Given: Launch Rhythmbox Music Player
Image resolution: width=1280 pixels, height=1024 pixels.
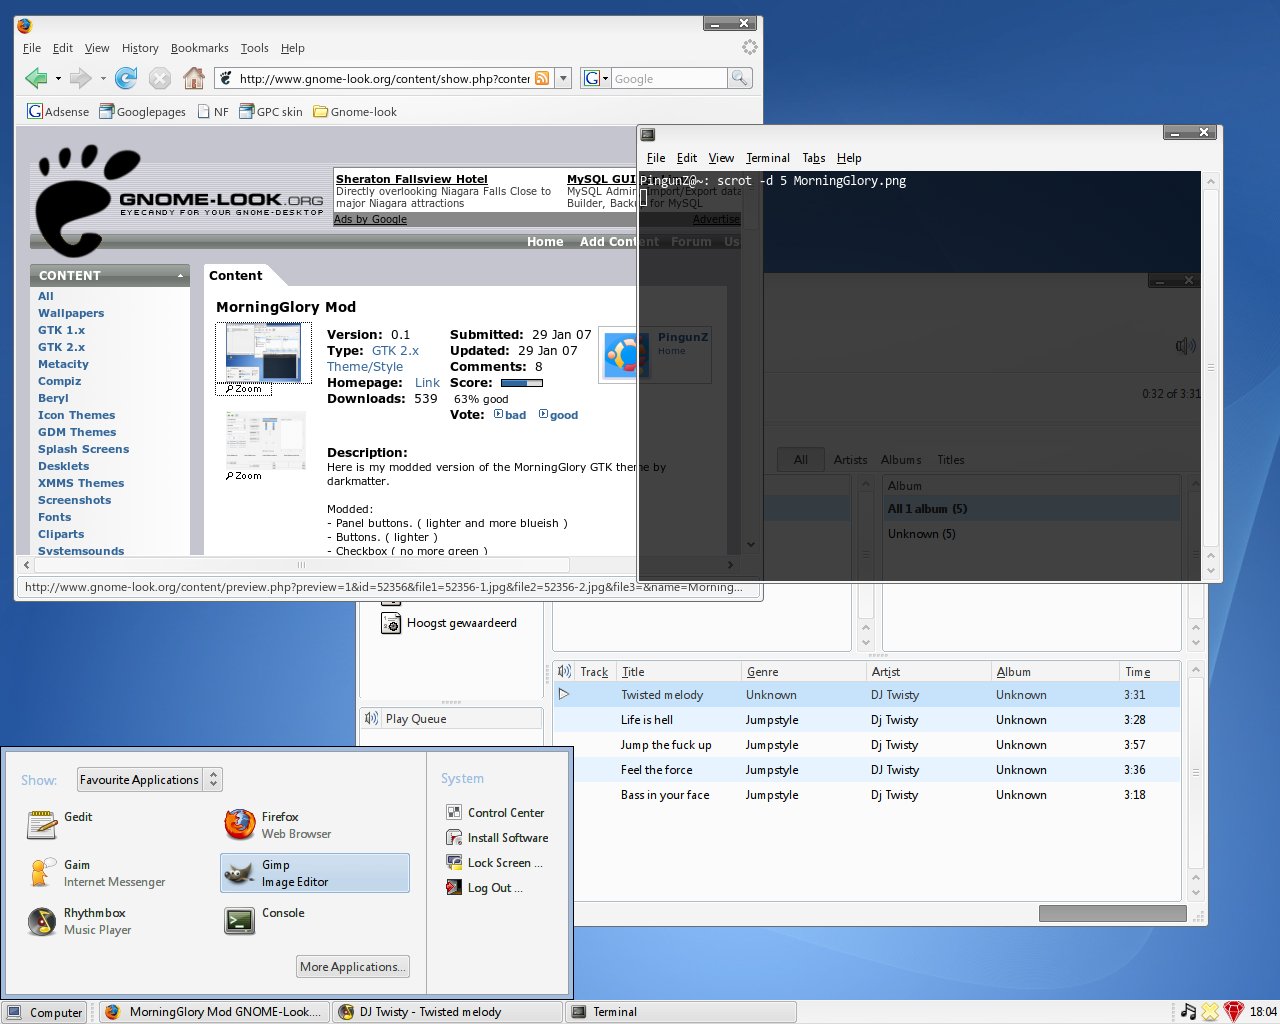Looking at the screenshot, I should pyautogui.click(x=79, y=921).
